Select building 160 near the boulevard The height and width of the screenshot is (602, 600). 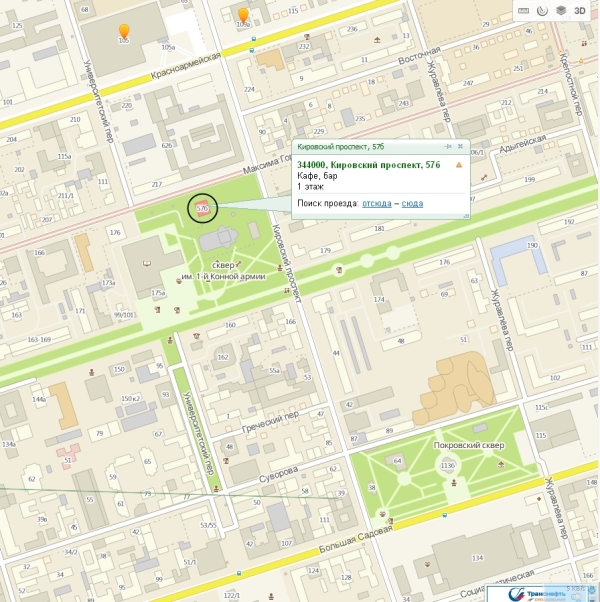point(230,325)
